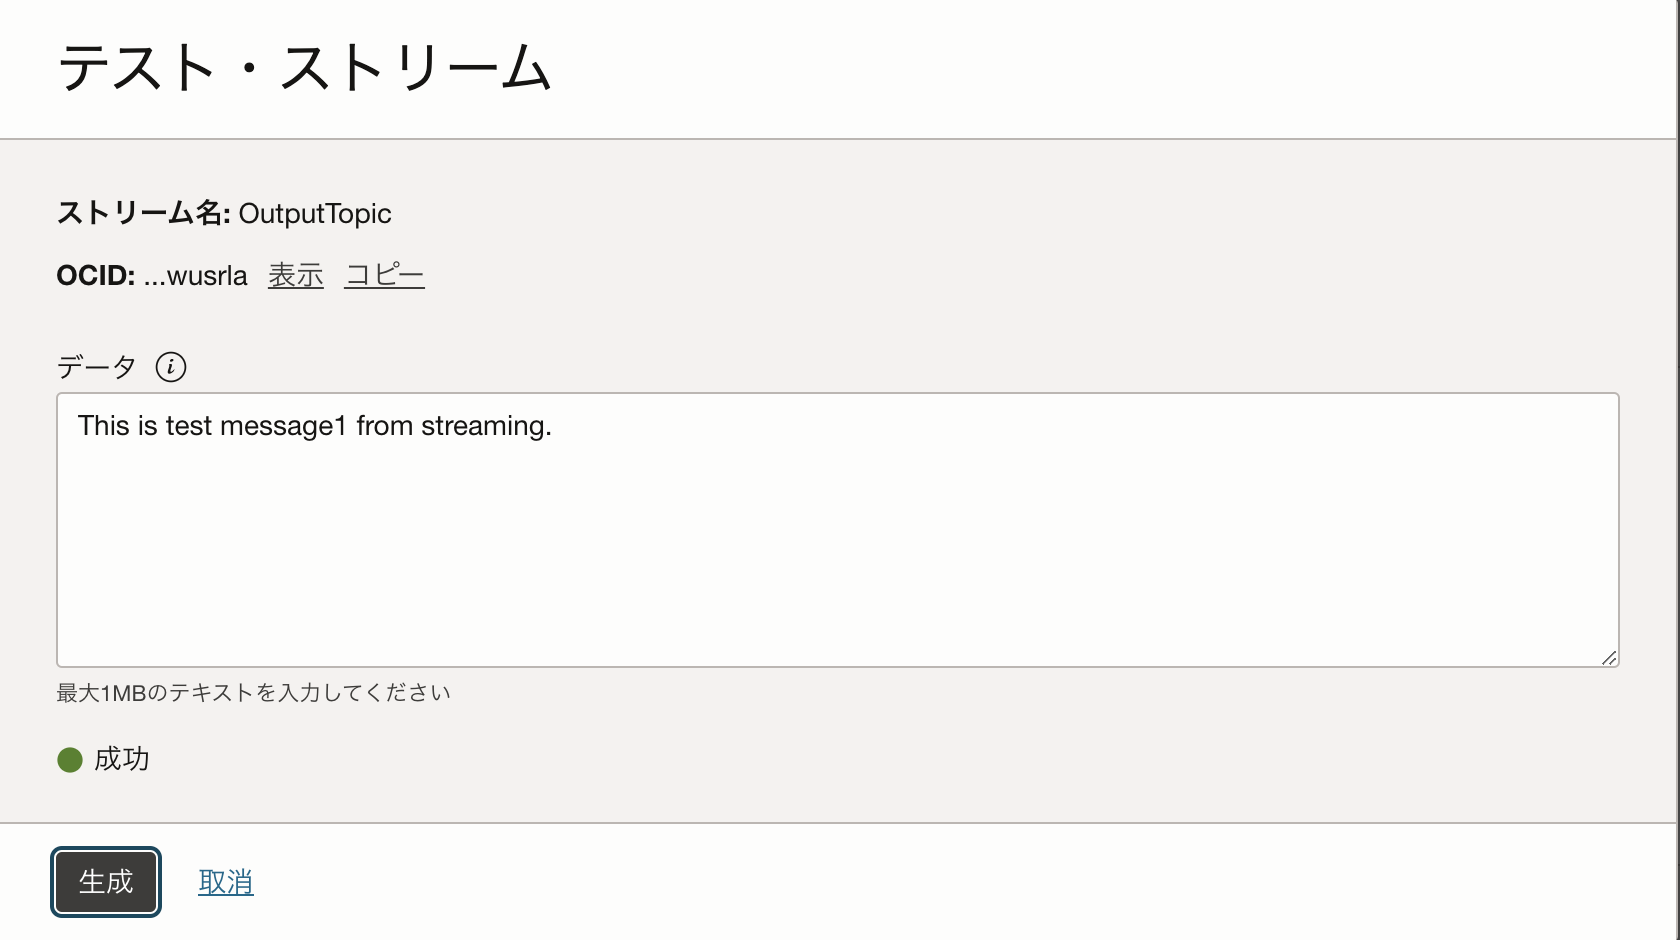Cancel the dialog with 取消
This screenshot has width=1680, height=940.
224,881
